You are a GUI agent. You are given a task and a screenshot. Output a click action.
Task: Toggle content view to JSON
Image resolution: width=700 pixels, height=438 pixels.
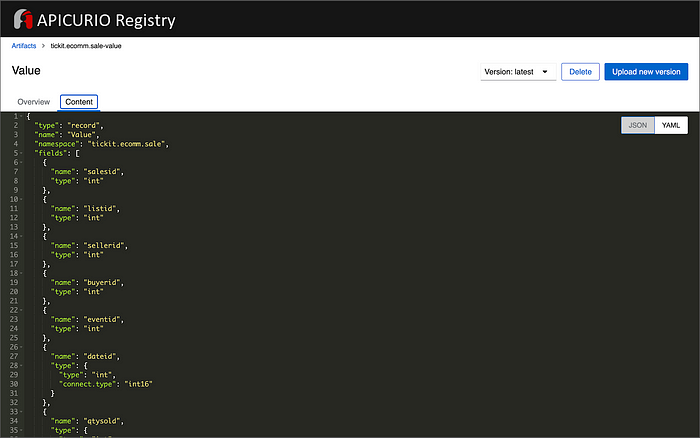tap(638, 125)
